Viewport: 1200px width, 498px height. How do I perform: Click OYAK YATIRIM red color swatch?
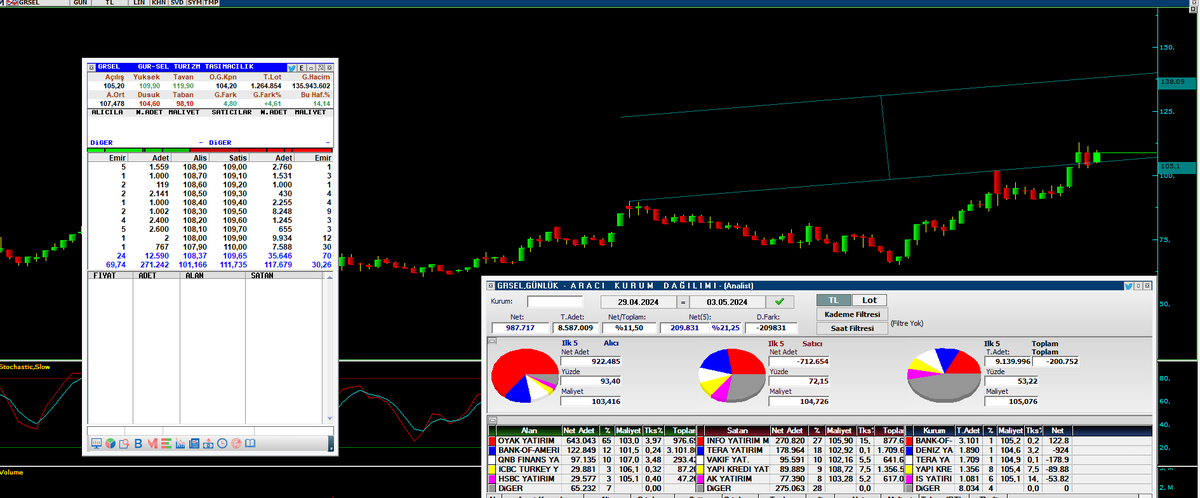coord(492,441)
